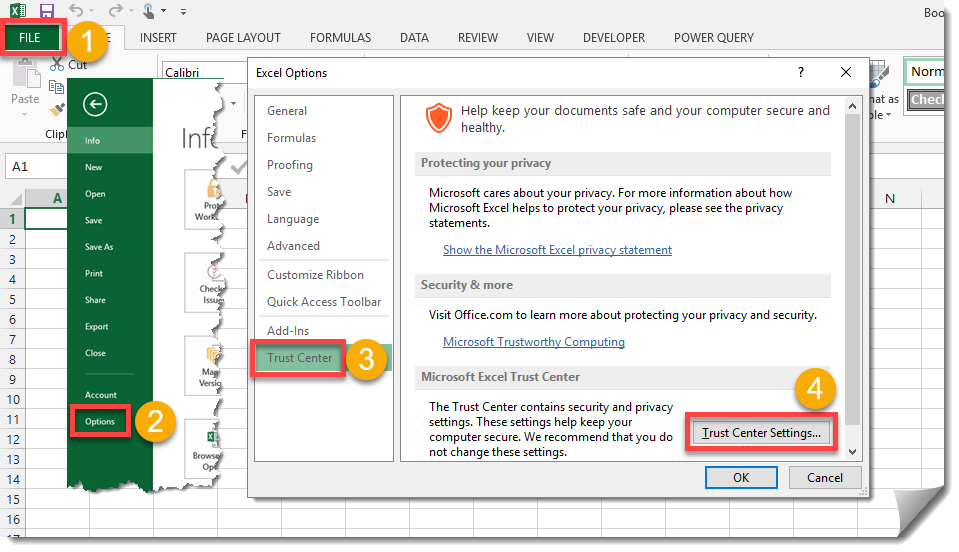This screenshot has height=552, width=959.
Task: Switch to the DATA tab
Action: click(x=414, y=38)
